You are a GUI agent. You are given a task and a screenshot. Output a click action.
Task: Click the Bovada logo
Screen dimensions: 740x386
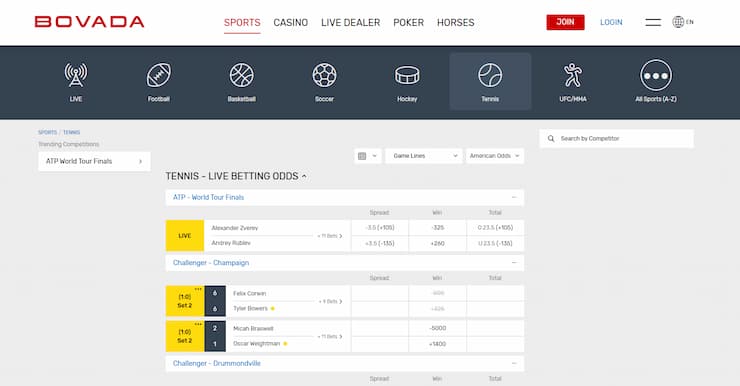(x=89, y=22)
